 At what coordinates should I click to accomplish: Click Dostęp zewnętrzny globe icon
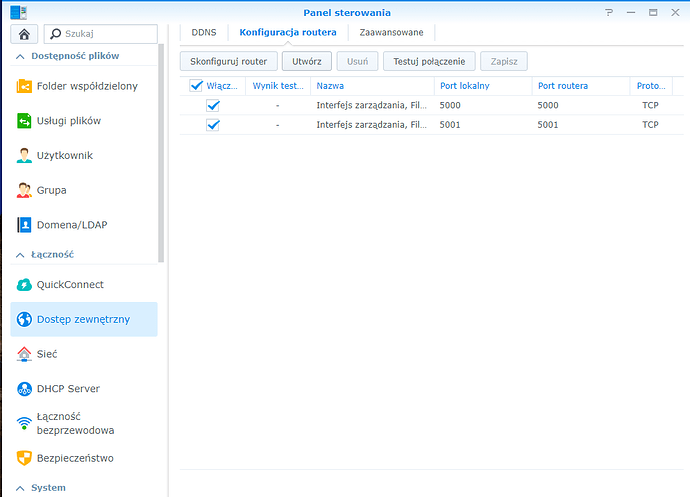24,319
